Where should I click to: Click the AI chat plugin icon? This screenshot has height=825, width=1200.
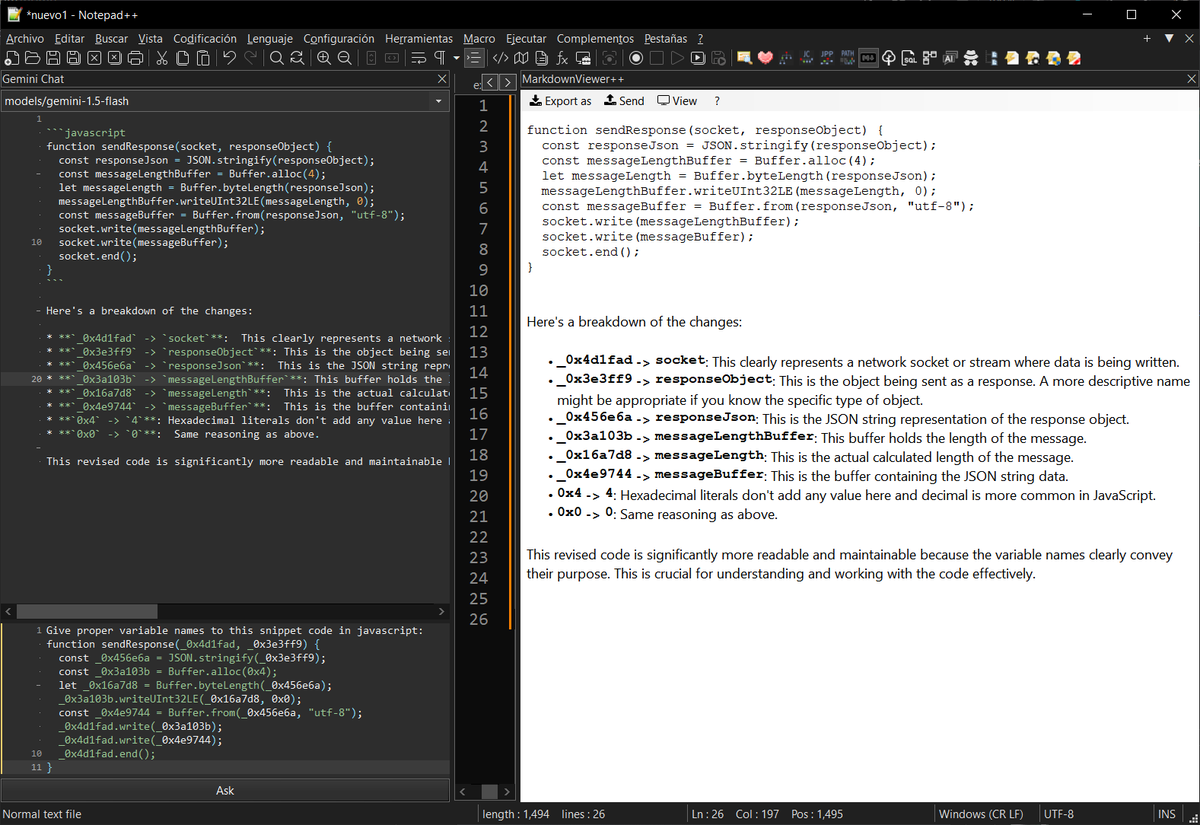point(948,58)
